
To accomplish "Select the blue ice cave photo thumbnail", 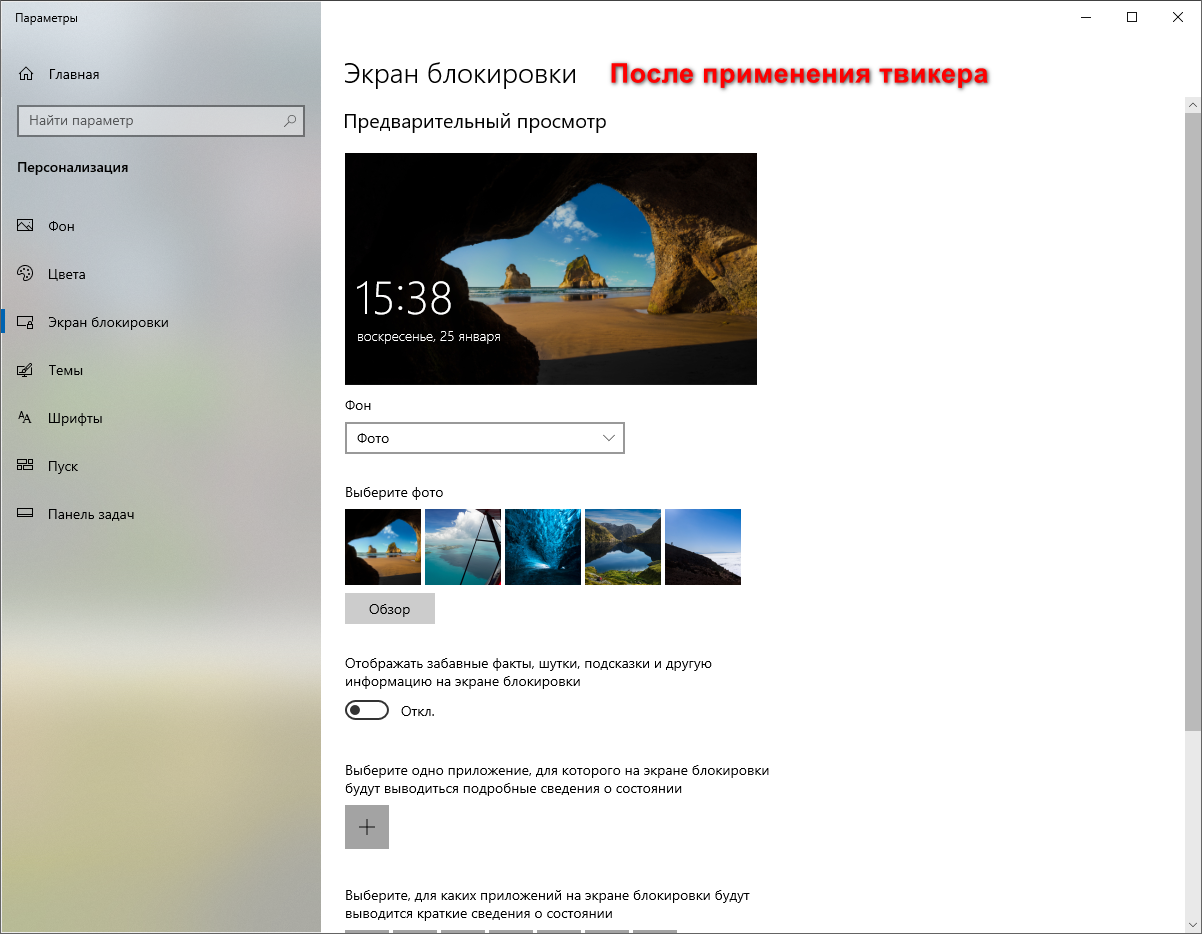I will pos(543,547).
